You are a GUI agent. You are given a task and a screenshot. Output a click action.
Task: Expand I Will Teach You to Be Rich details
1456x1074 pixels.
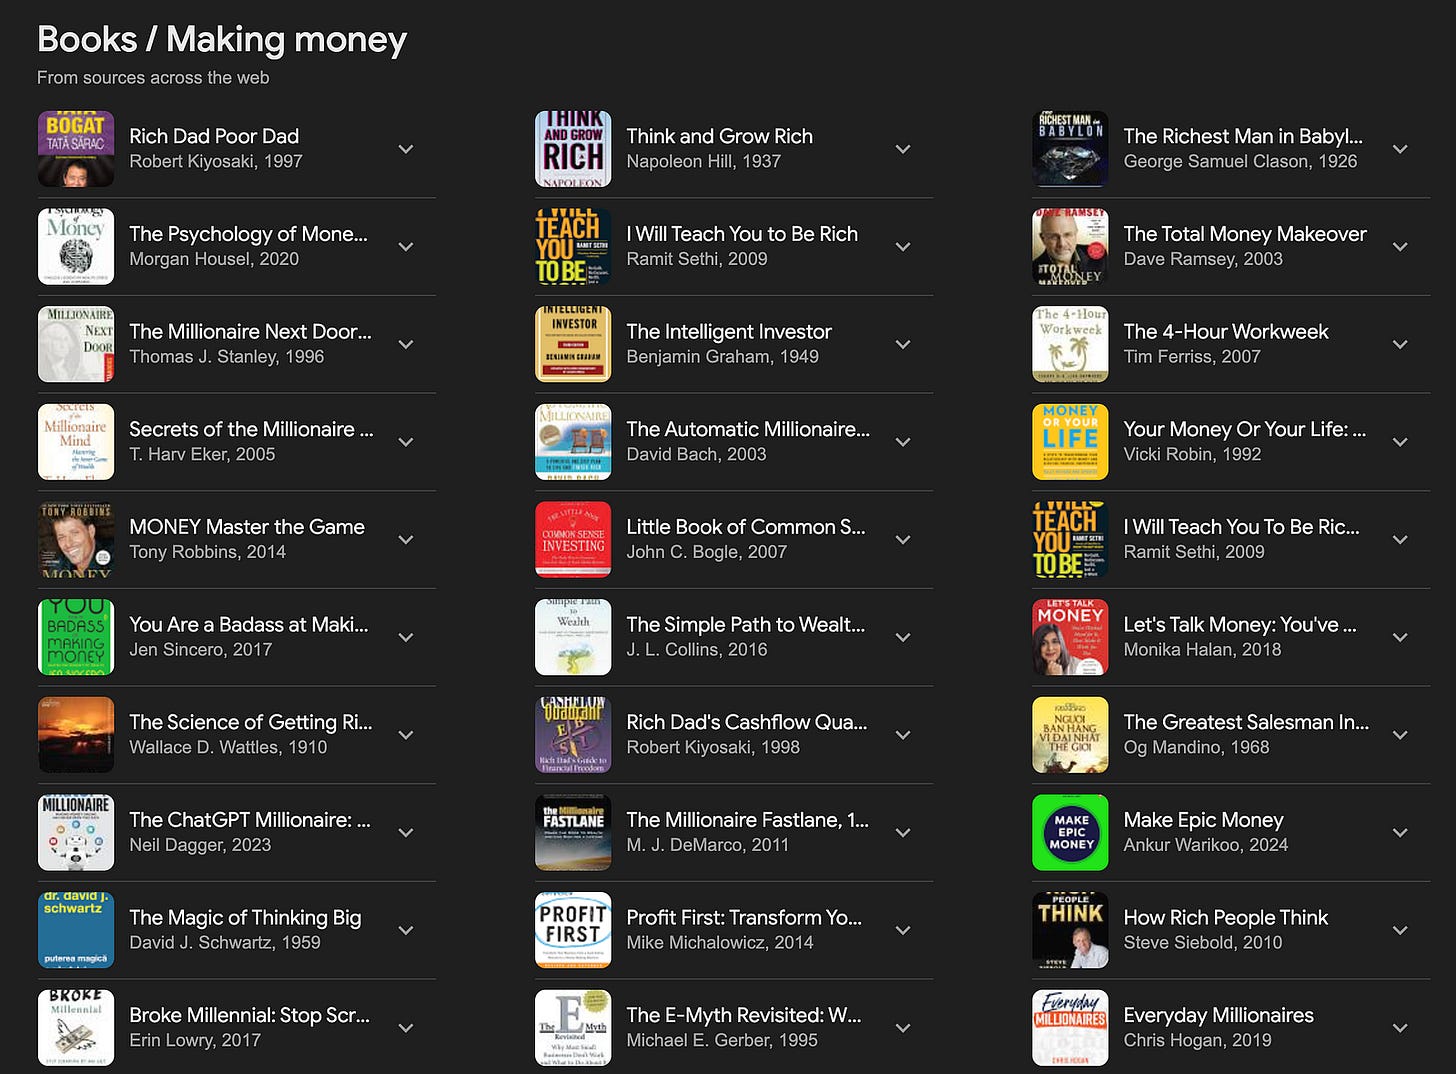[903, 247]
